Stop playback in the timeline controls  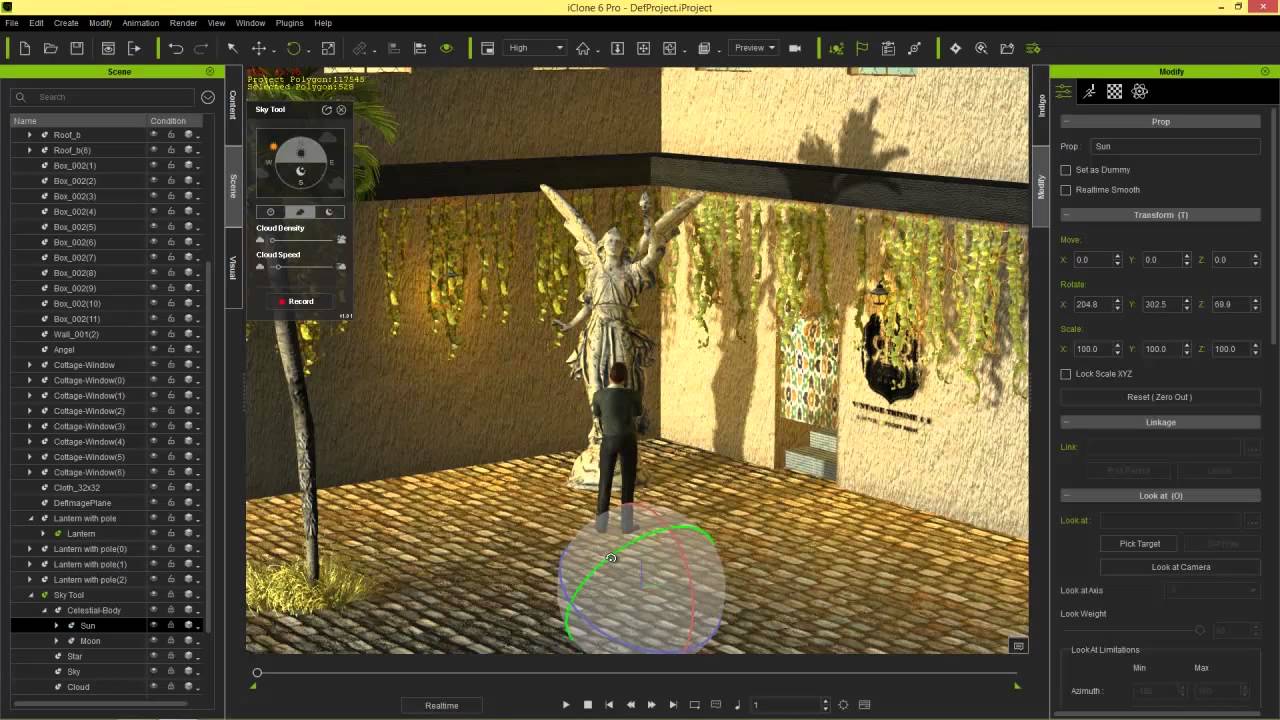click(x=588, y=705)
